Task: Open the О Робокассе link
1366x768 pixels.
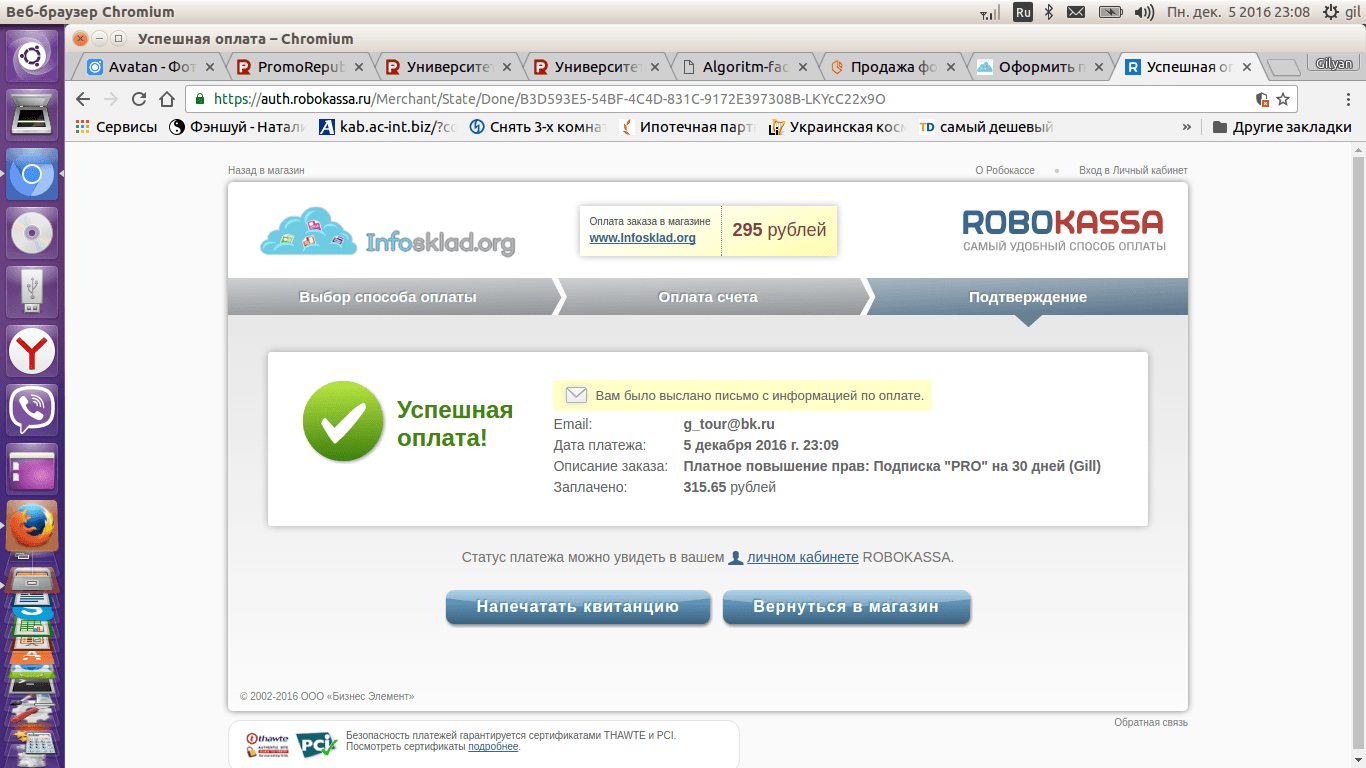Action: click(x=1005, y=171)
